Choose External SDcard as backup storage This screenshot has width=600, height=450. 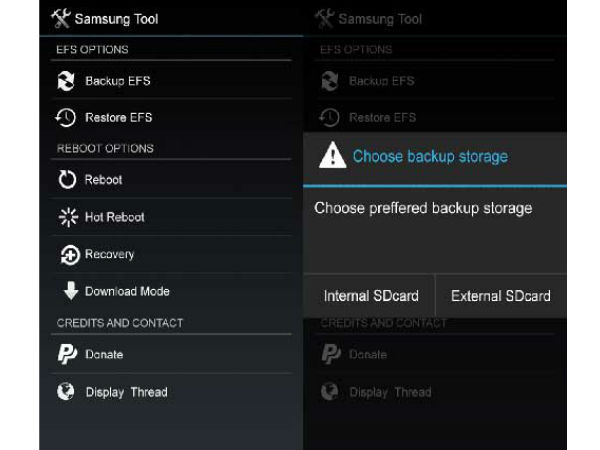[x=500, y=296]
